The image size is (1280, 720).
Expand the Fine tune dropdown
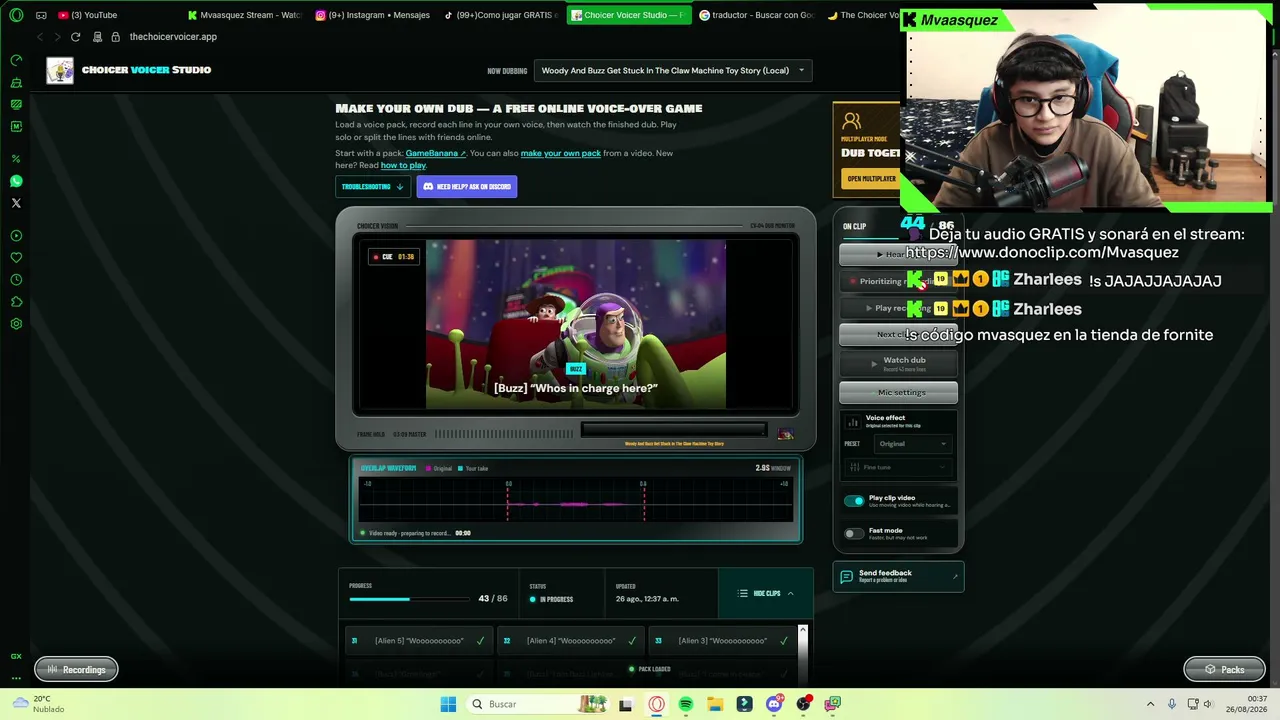tap(898, 467)
